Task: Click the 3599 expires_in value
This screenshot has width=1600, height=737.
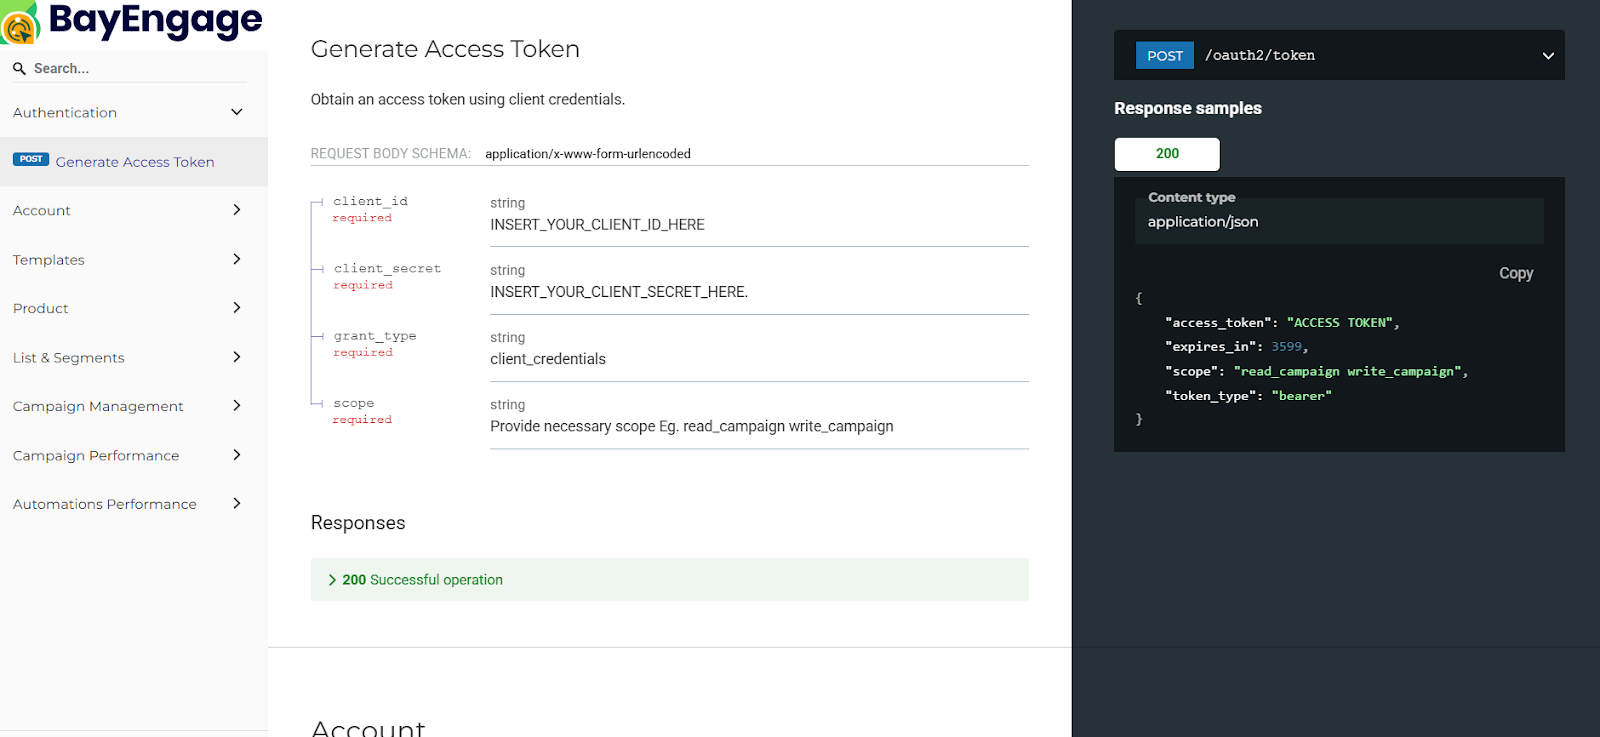Action: (1287, 347)
